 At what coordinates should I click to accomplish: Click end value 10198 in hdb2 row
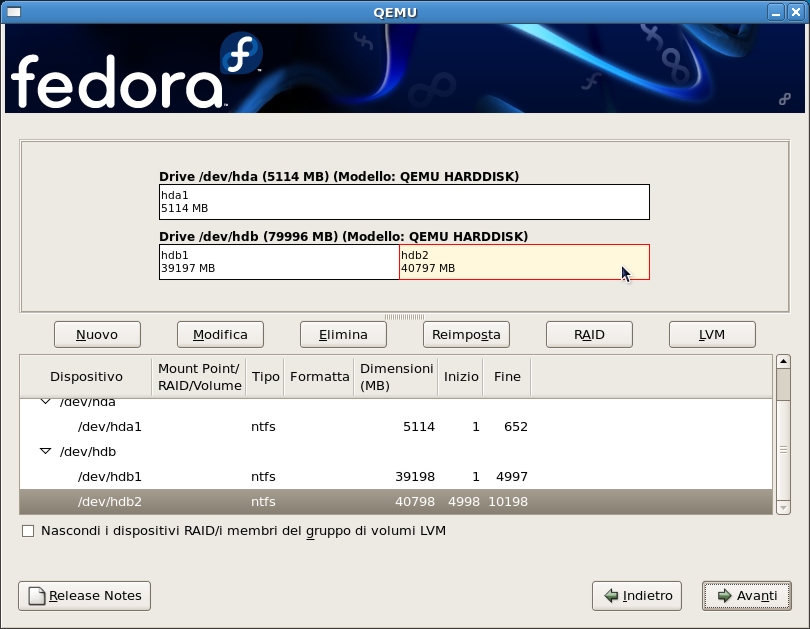pyautogui.click(x=508, y=501)
